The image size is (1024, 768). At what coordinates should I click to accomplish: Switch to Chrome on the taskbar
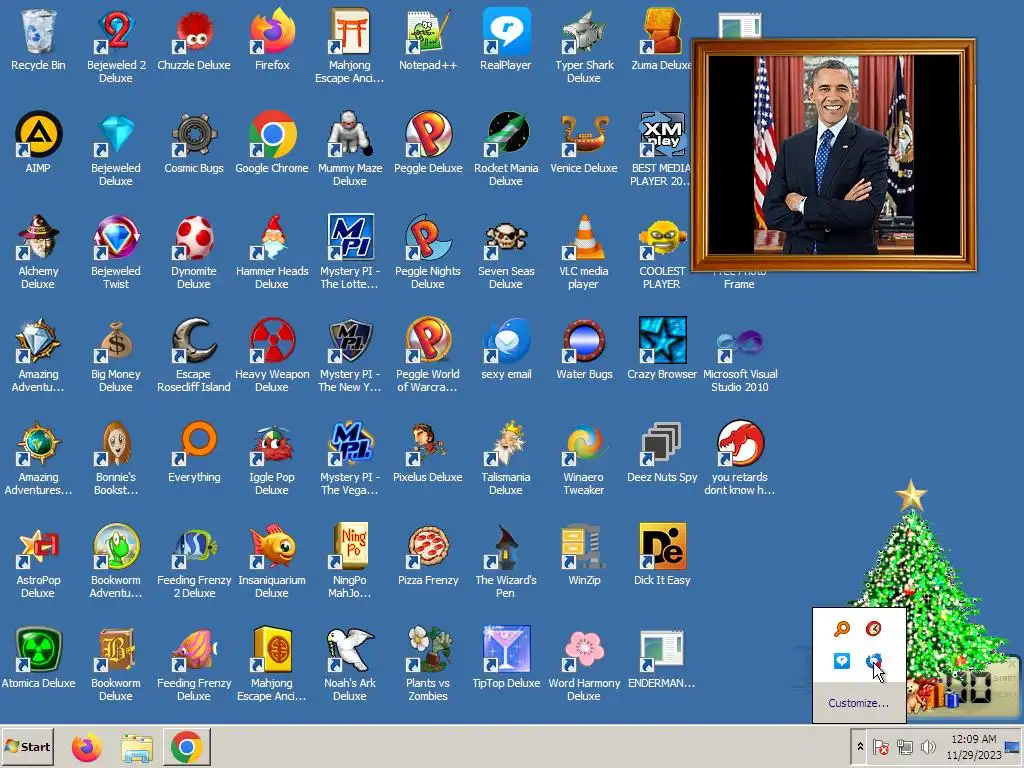tap(187, 746)
